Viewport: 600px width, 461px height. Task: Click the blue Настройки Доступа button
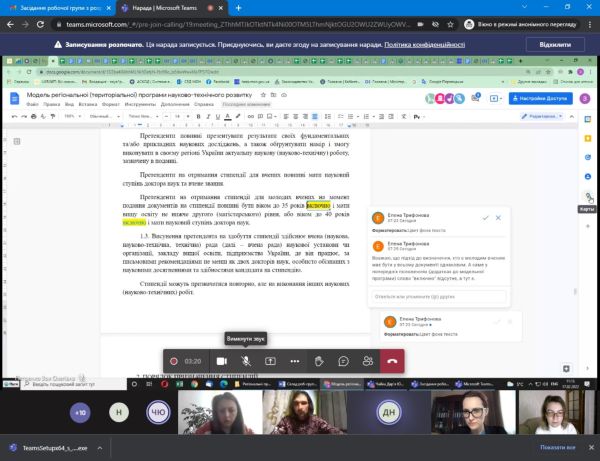pos(541,99)
